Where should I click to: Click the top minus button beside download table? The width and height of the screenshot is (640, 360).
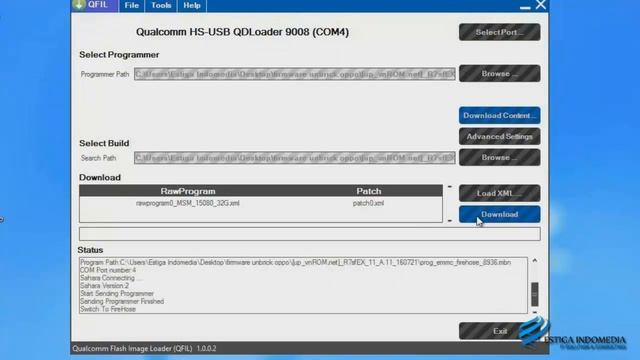449,187
